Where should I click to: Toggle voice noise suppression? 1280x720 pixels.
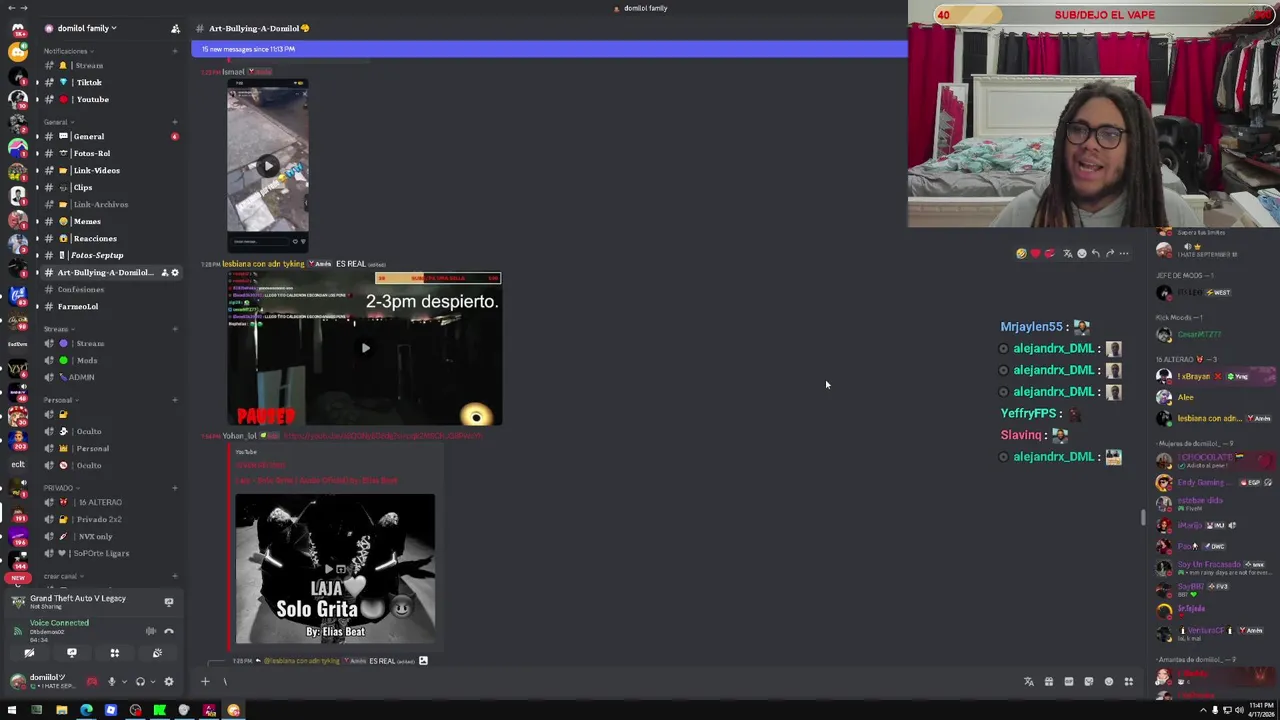tap(151, 631)
